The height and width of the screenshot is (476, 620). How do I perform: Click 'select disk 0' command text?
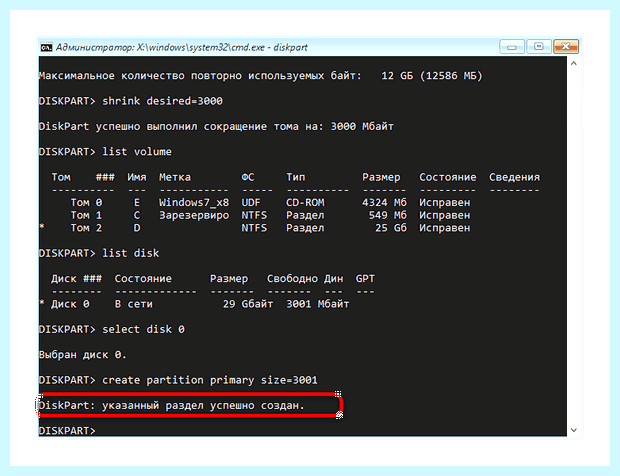point(143,329)
